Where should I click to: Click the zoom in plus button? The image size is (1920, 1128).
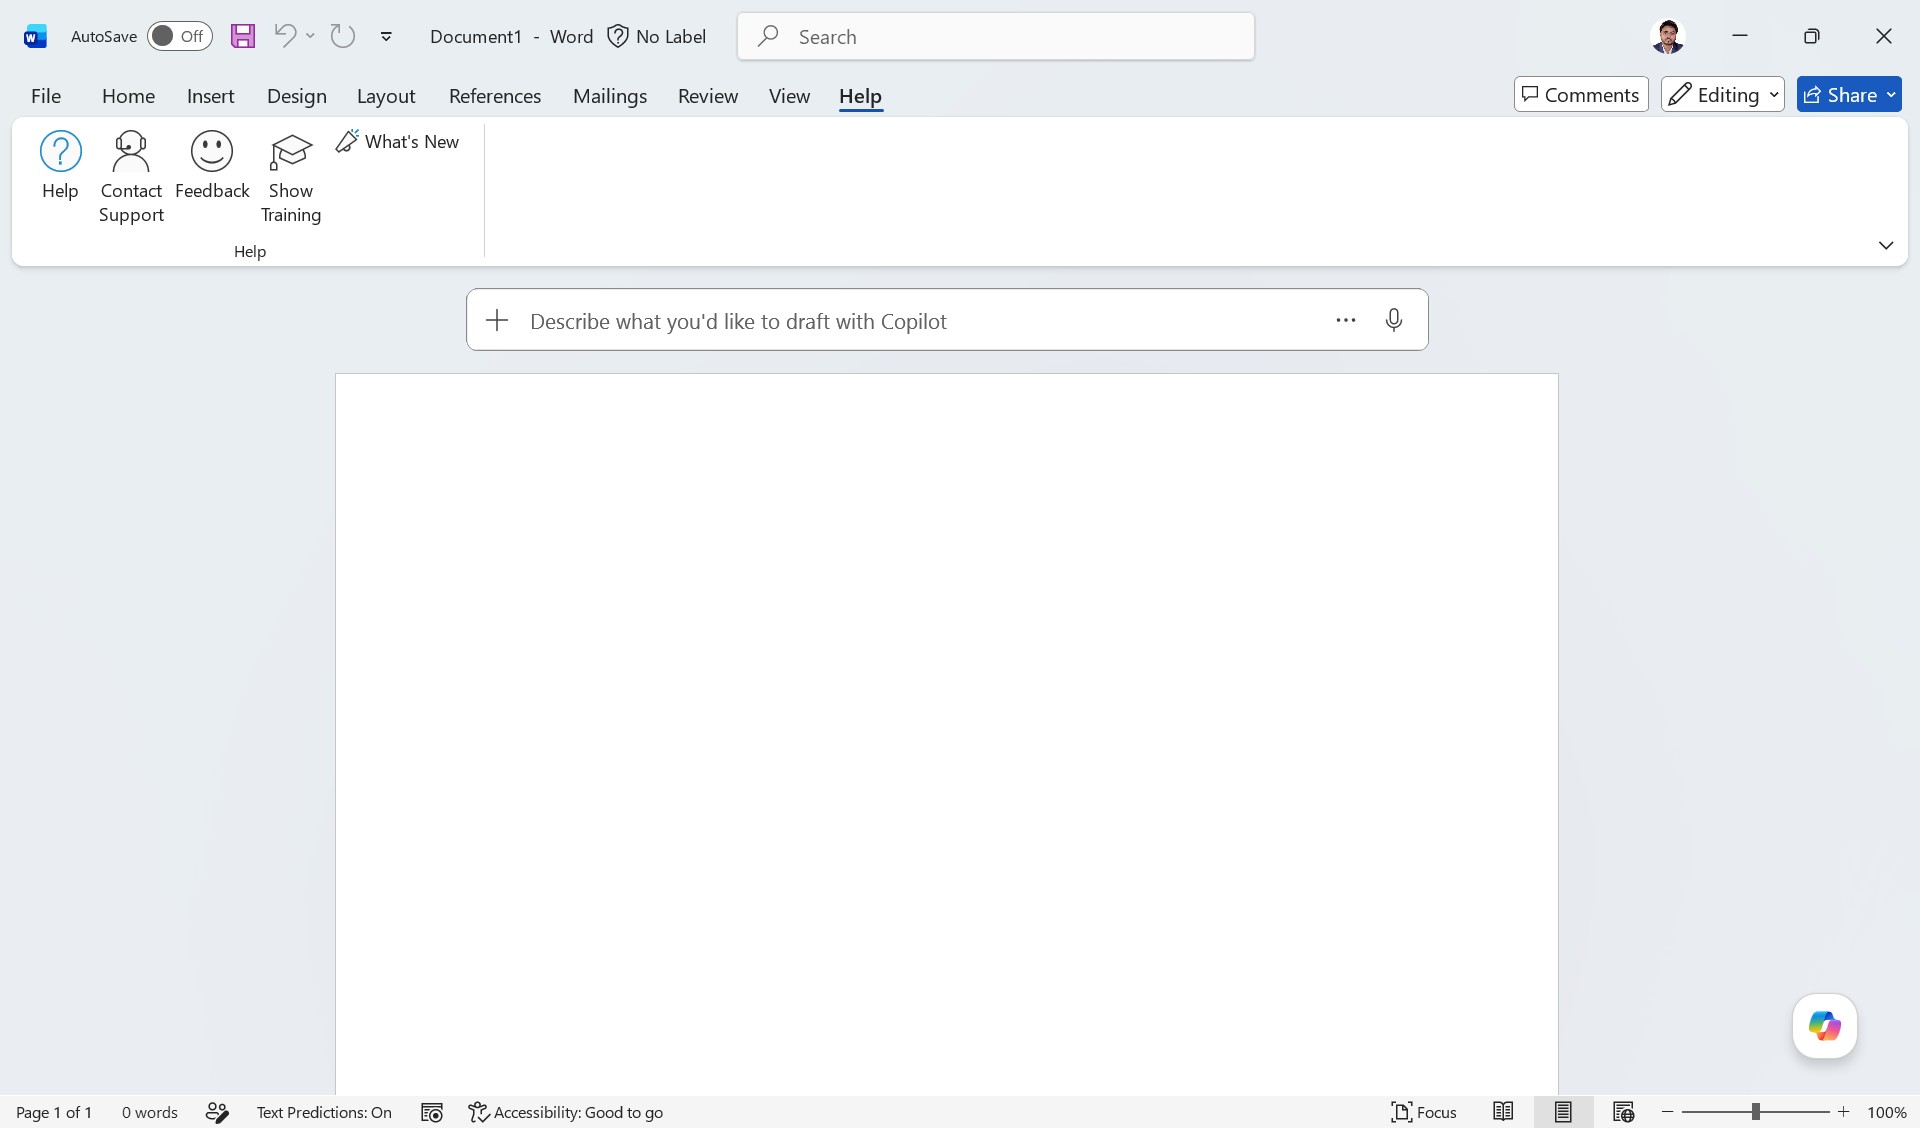(1843, 1112)
